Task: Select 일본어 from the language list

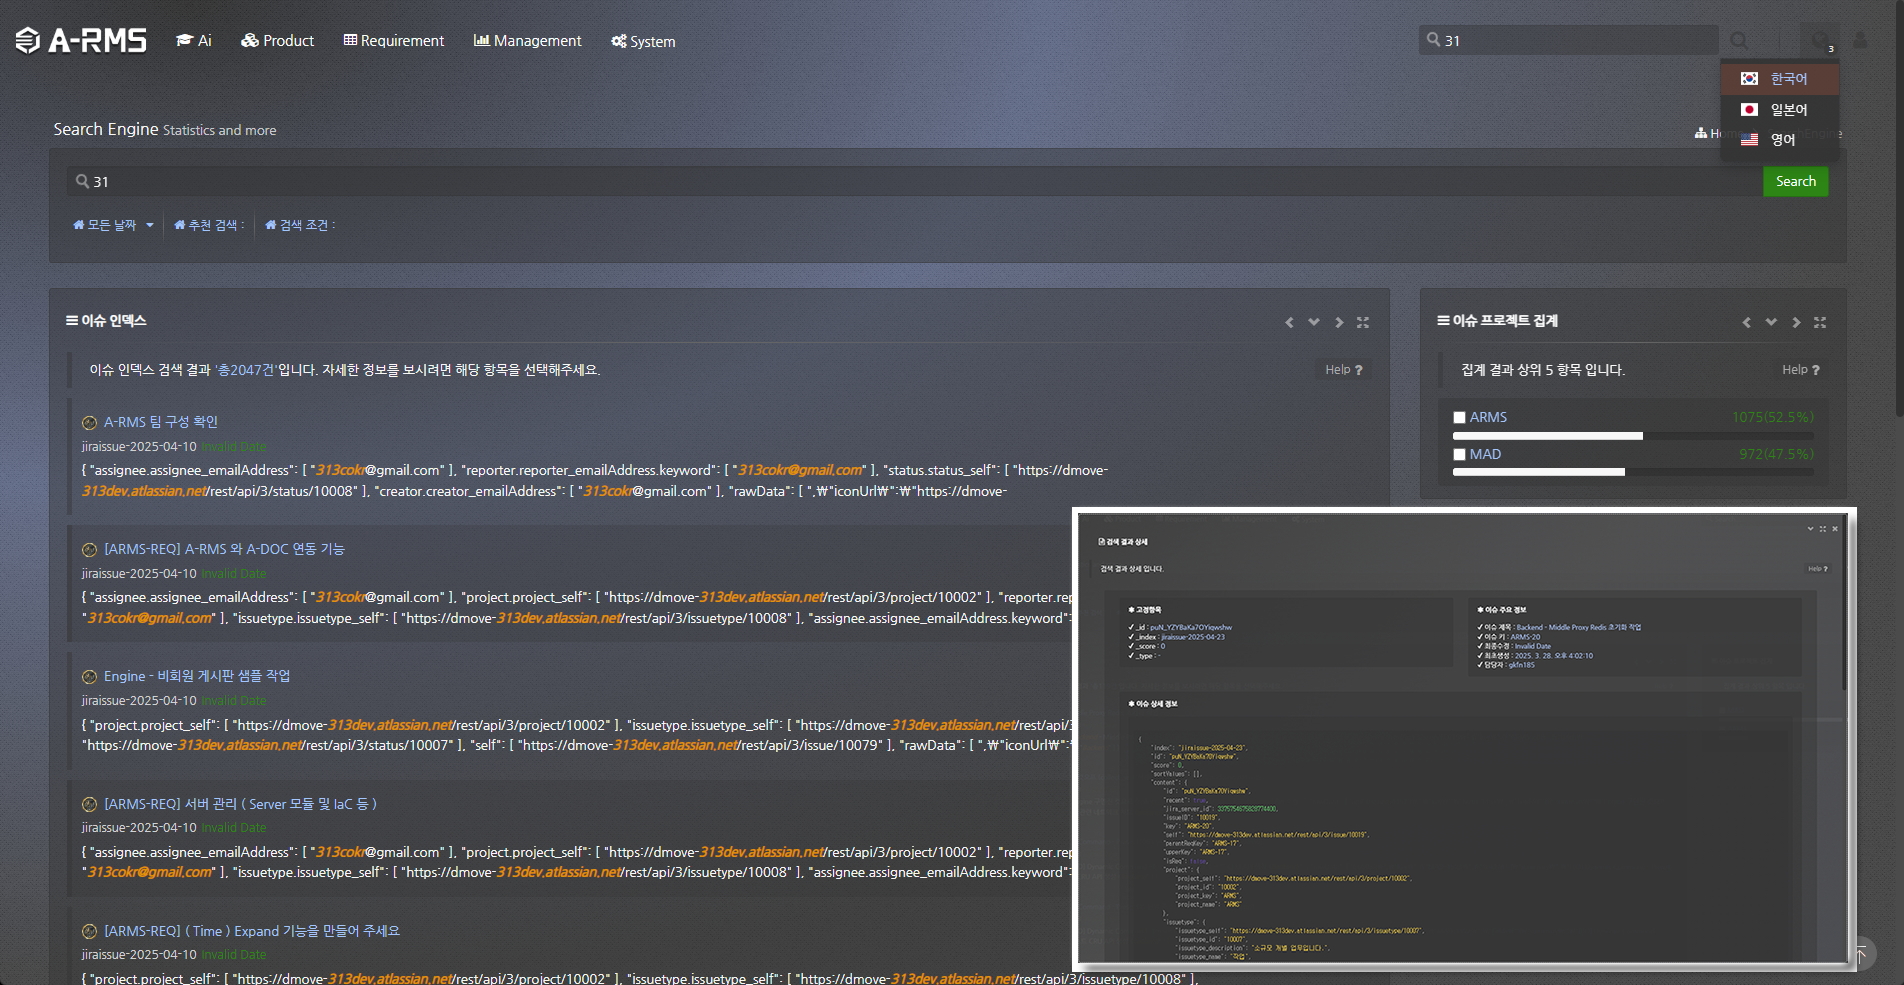Action: tap(1788, 109)
